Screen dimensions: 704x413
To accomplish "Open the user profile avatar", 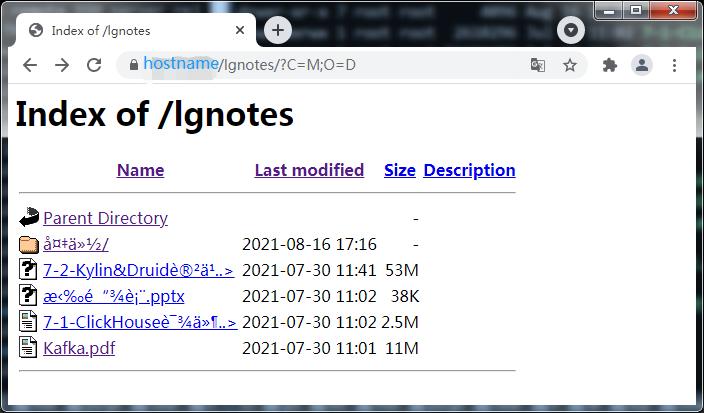I will 642,65.
